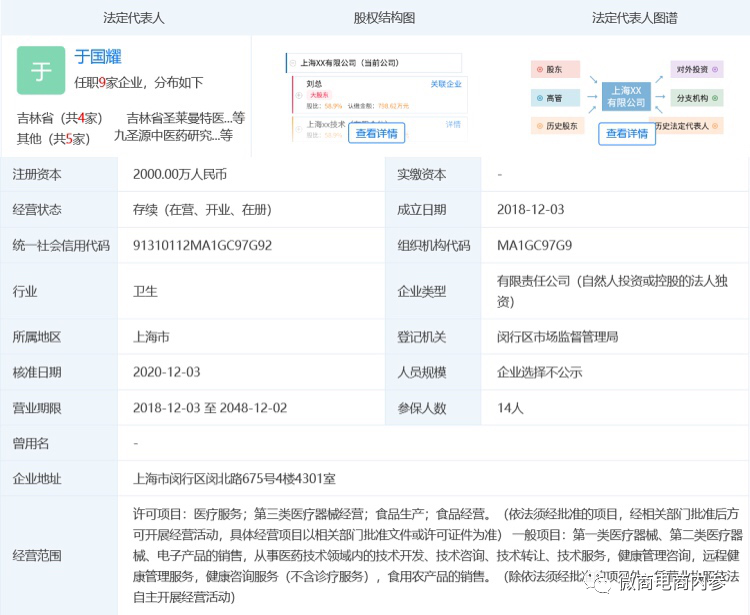Open 查看详情 button under 法定代表人图谱
Image resolution: width=750 pixels, height=615 pixels.
tap(627, 133)
